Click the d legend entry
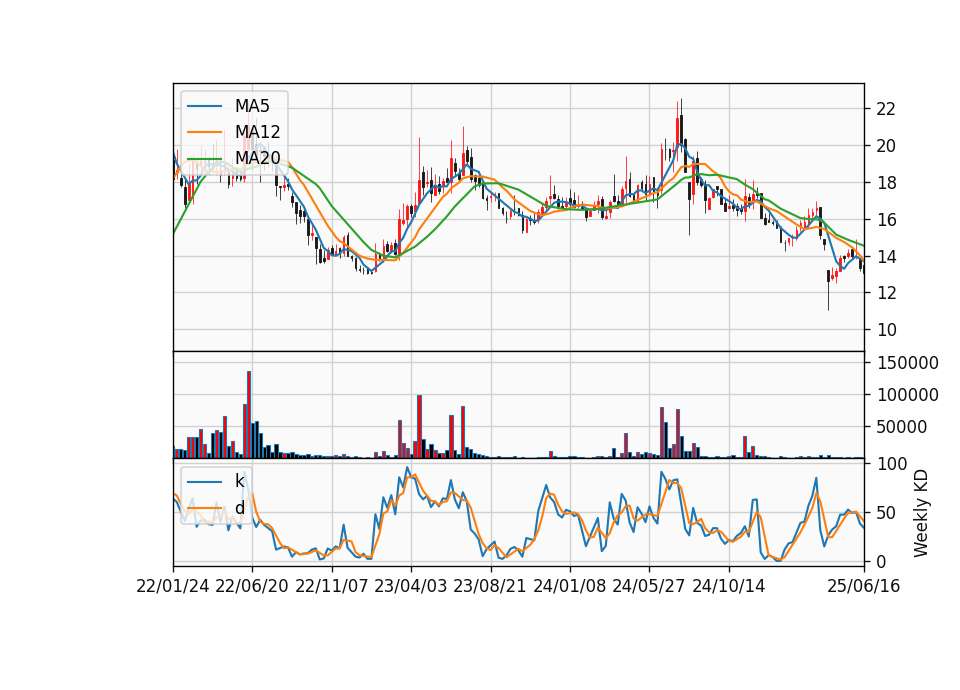Screen dimensions: 960x690 coord(239,508)
